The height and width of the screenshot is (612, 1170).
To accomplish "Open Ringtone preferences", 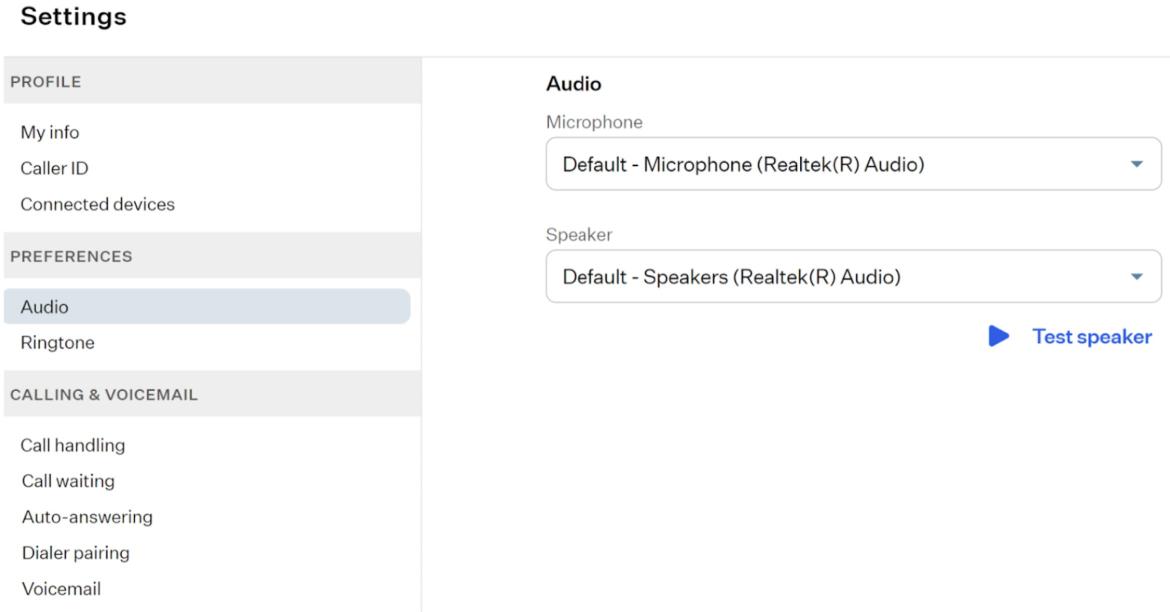I will pyautogui.click(x=57, y=343).
